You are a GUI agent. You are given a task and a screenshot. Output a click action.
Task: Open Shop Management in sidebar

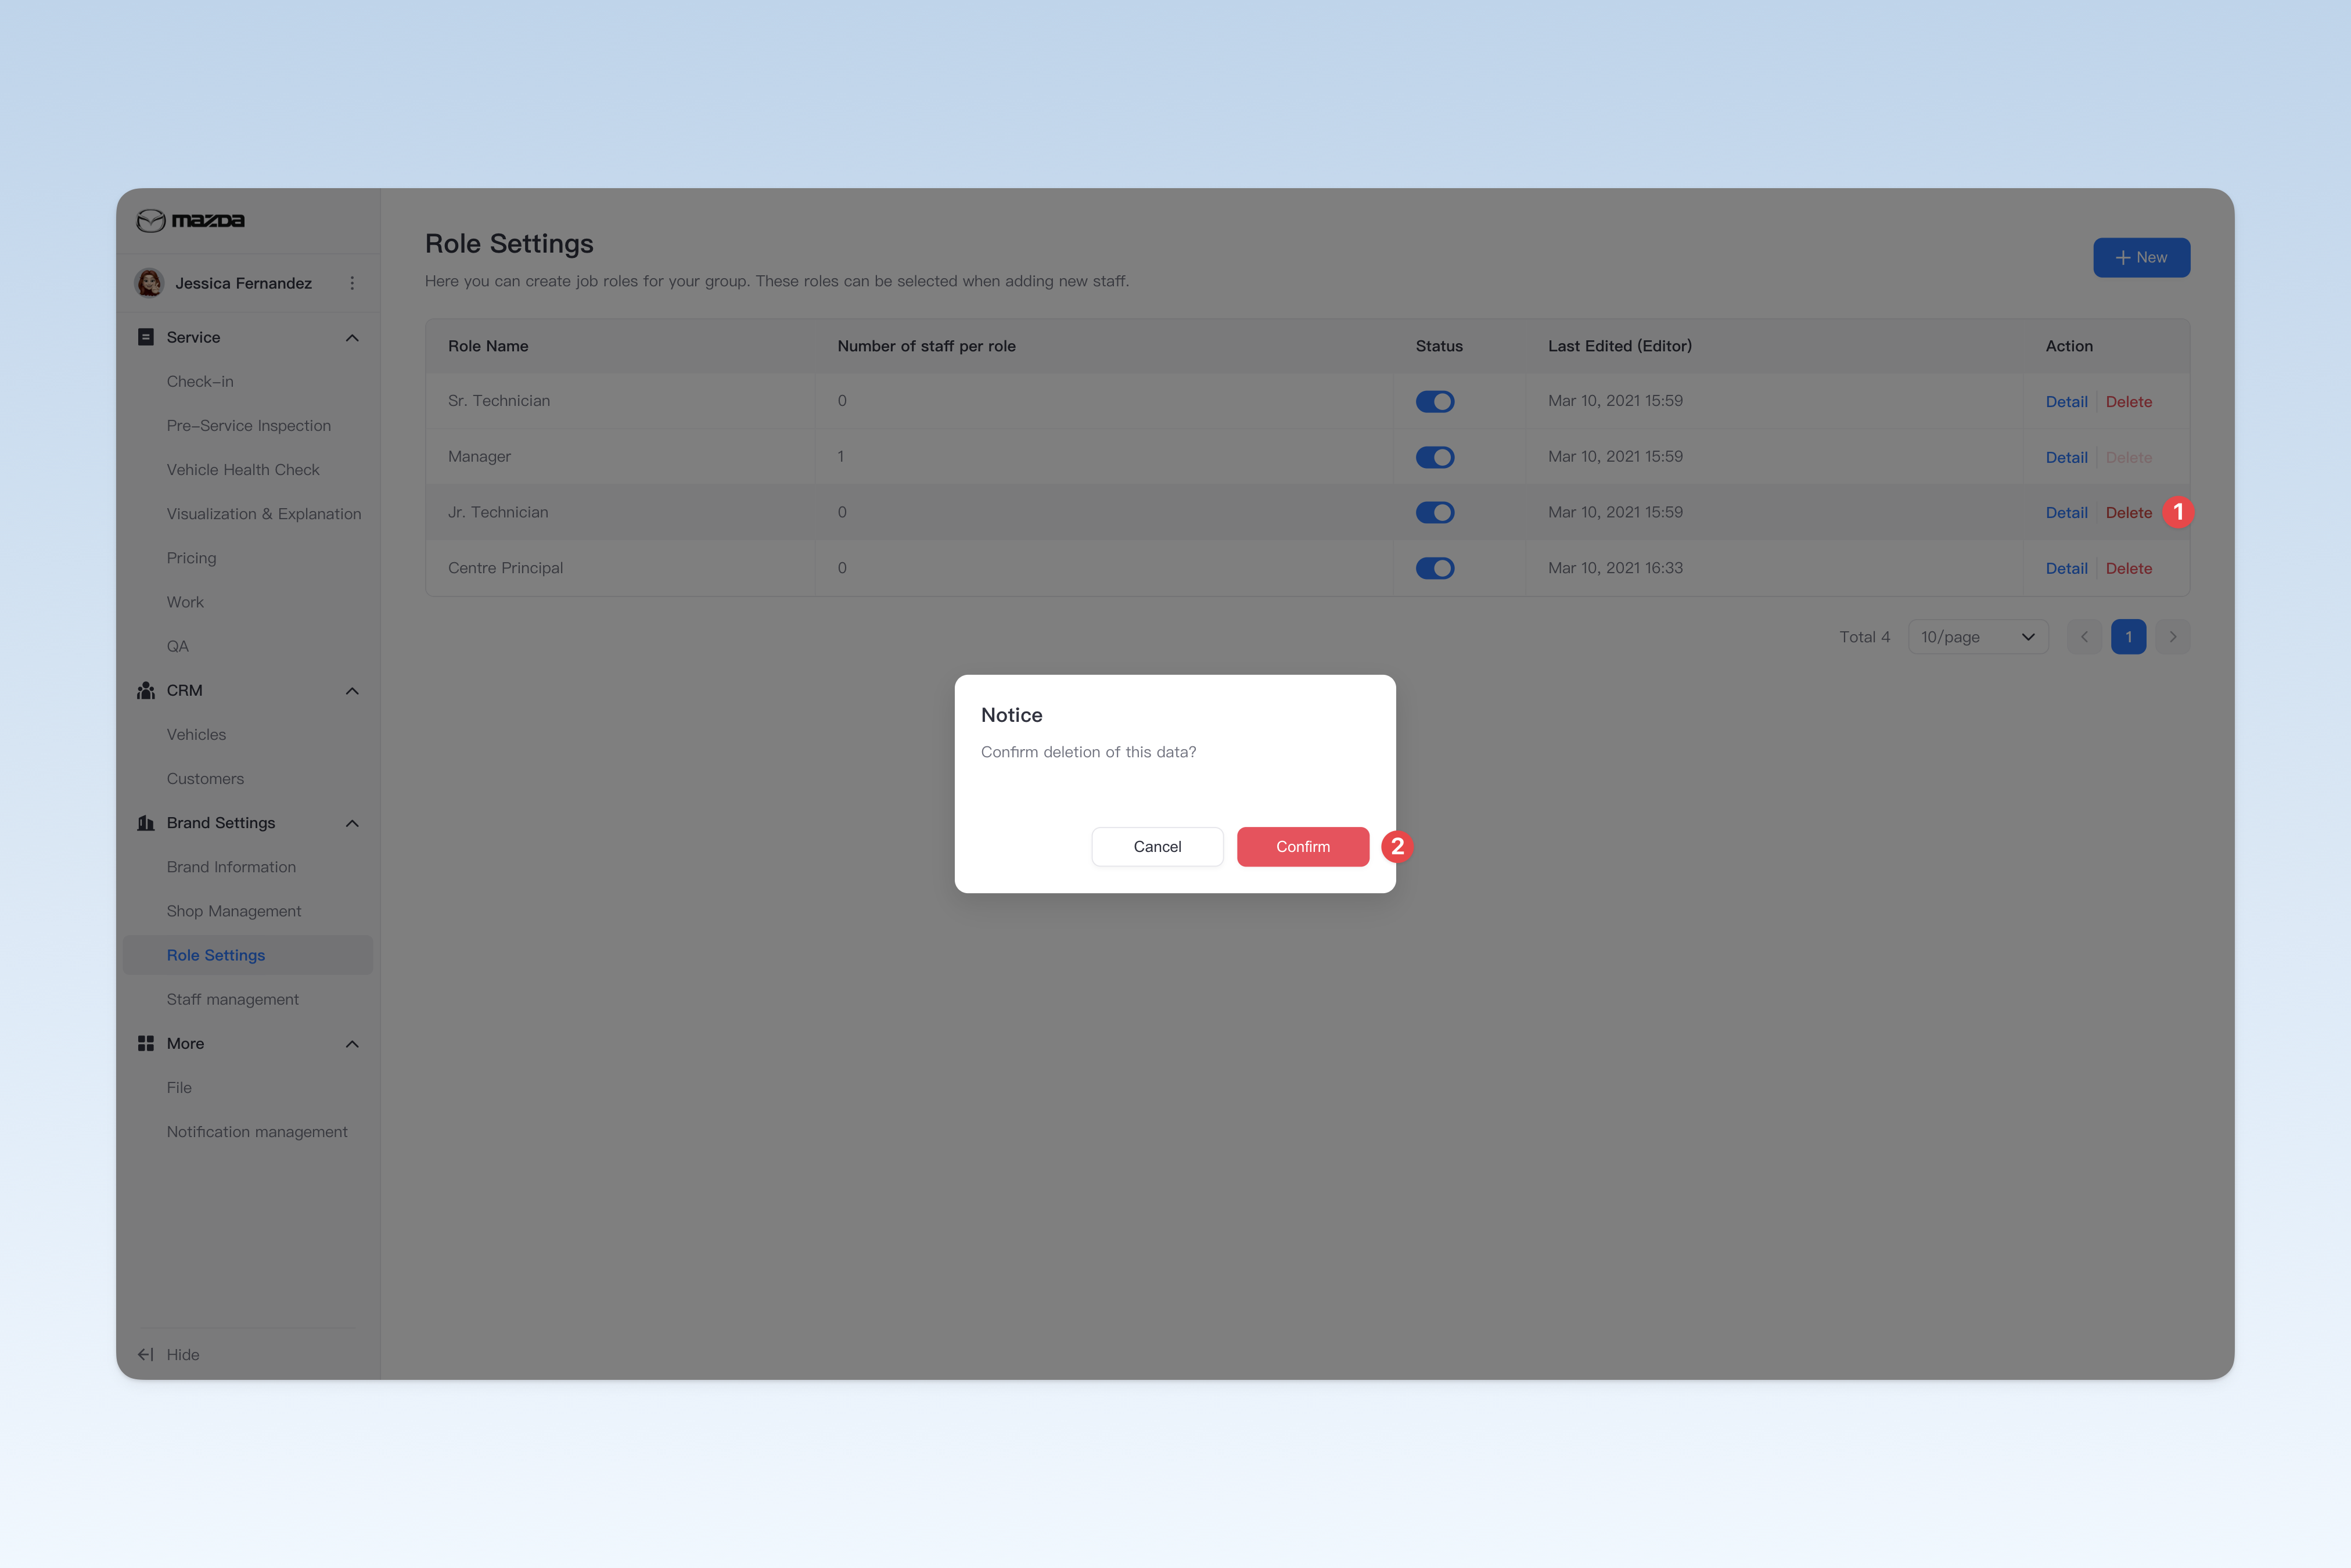click(x=234, y=911)
